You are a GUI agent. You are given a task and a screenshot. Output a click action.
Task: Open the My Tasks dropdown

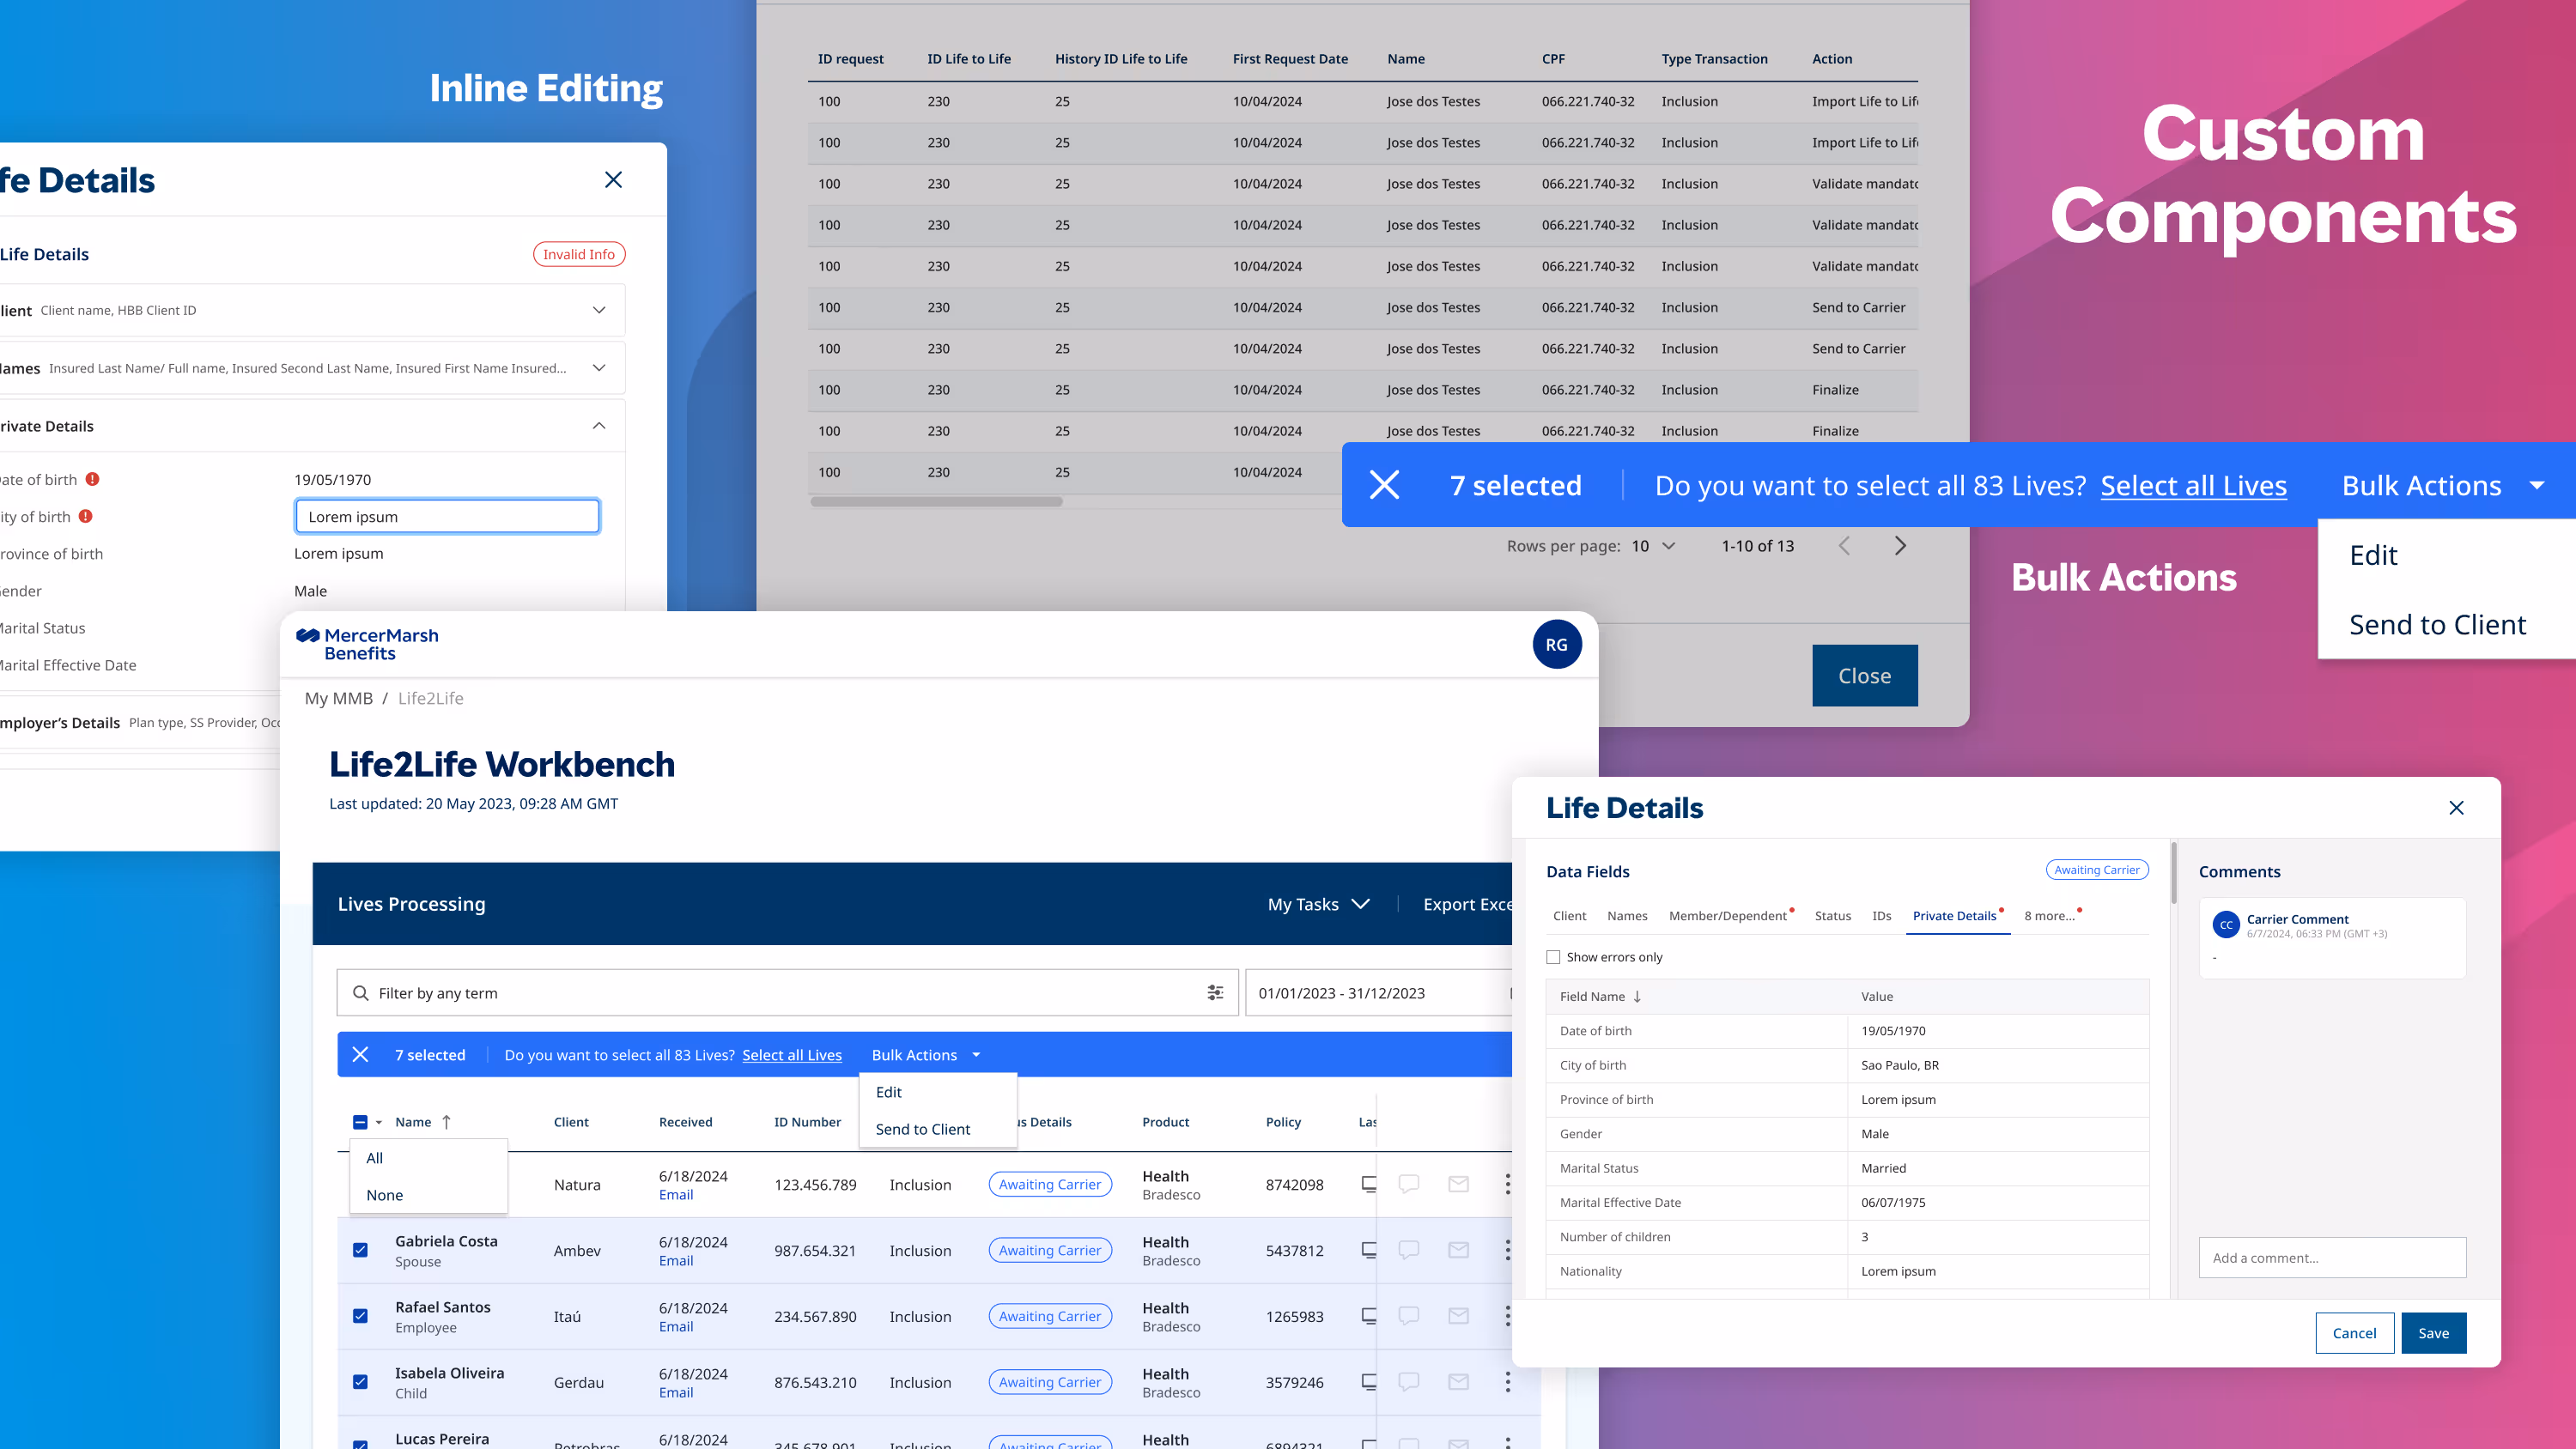(x=1318, y=904)
